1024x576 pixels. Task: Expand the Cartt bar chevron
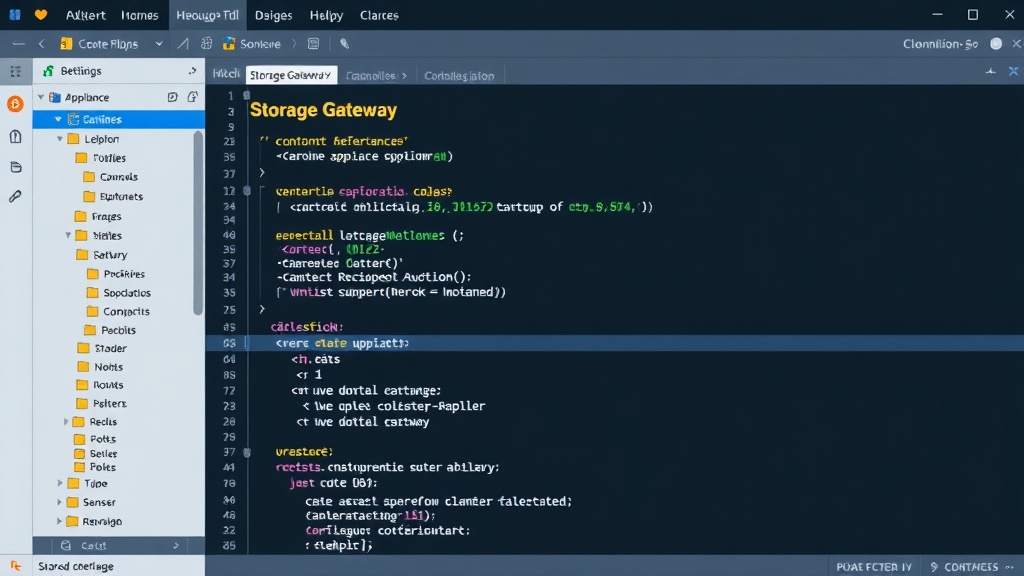pos(176,545)
